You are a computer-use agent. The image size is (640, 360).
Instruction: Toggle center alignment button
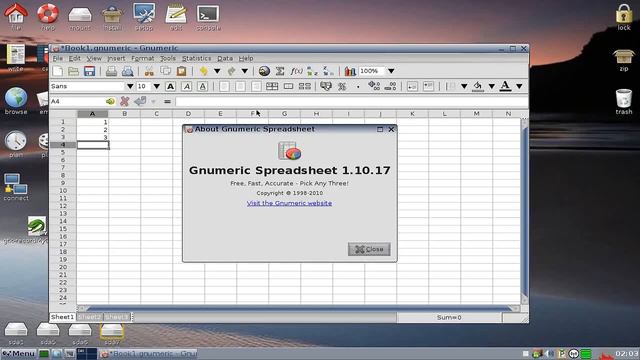click(240, 86)
